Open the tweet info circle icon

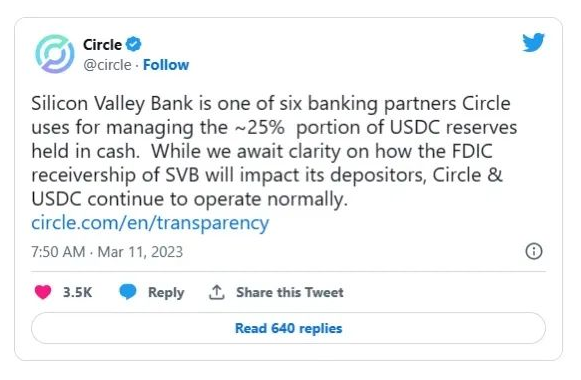click(x=534, y=251)
